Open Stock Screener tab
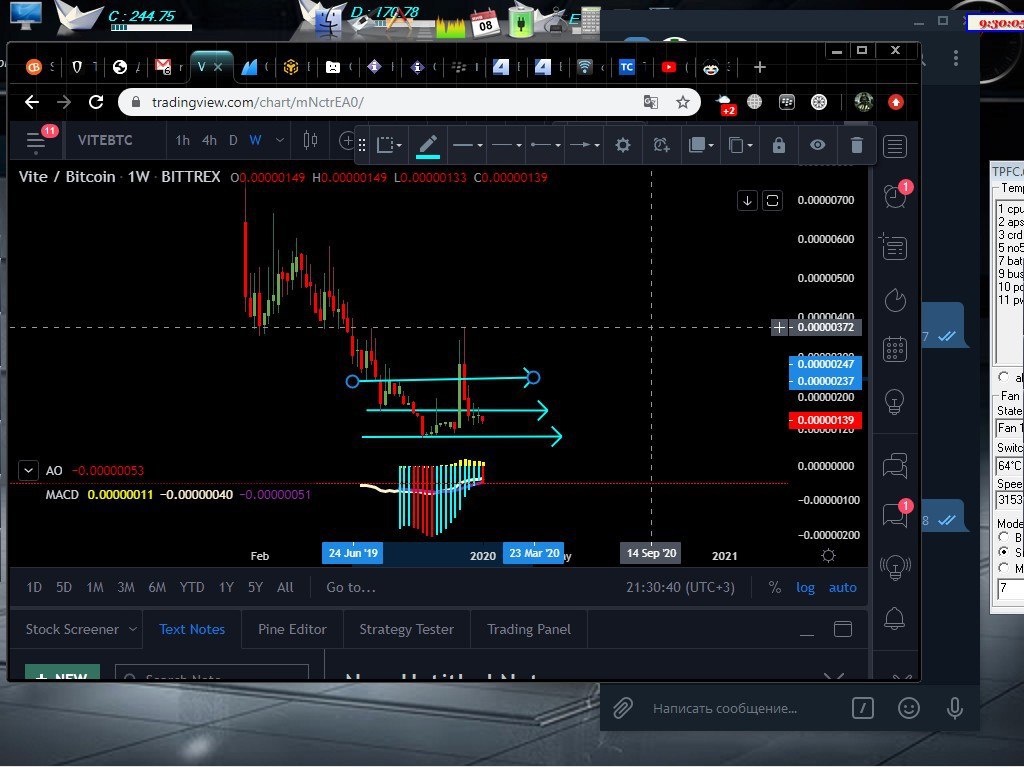This screenshot has height=768, width=1024. click(72, 630)
